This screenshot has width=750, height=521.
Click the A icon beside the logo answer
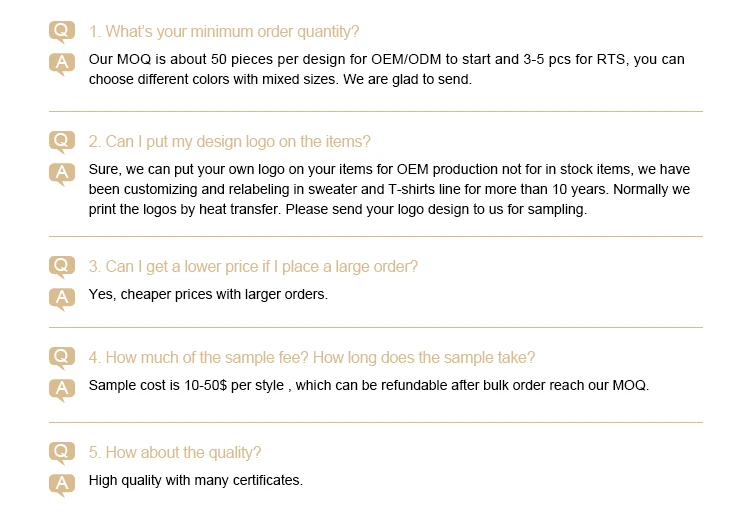click(62, 172)
